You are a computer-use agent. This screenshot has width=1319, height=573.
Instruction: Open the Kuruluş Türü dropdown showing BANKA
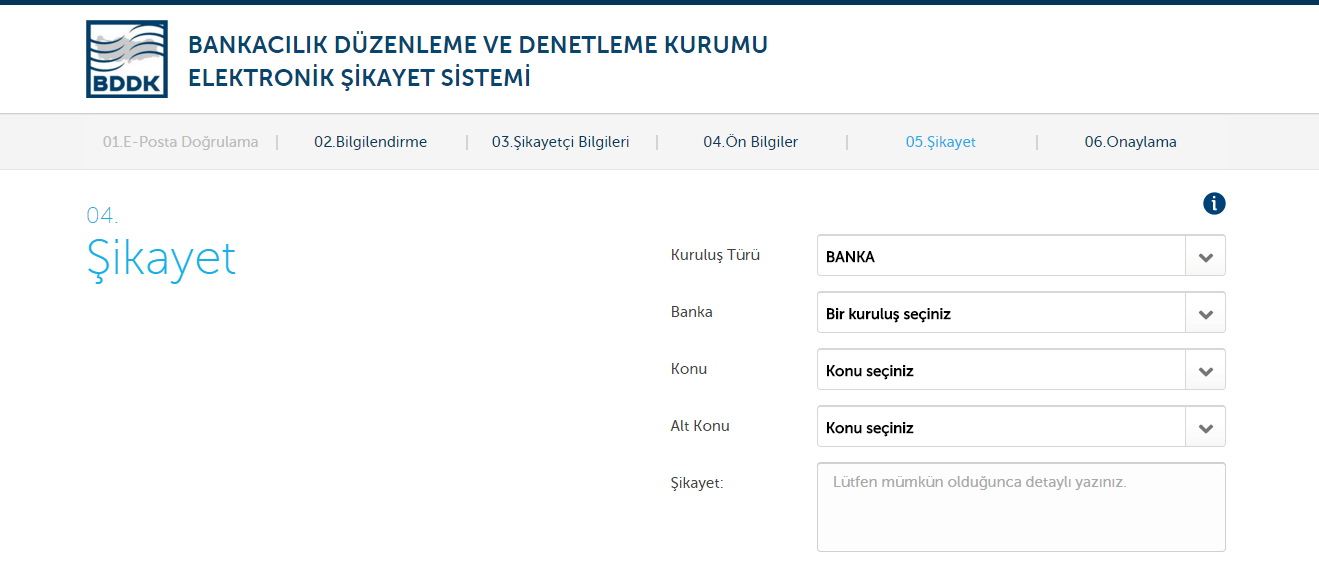point(1021,256)
